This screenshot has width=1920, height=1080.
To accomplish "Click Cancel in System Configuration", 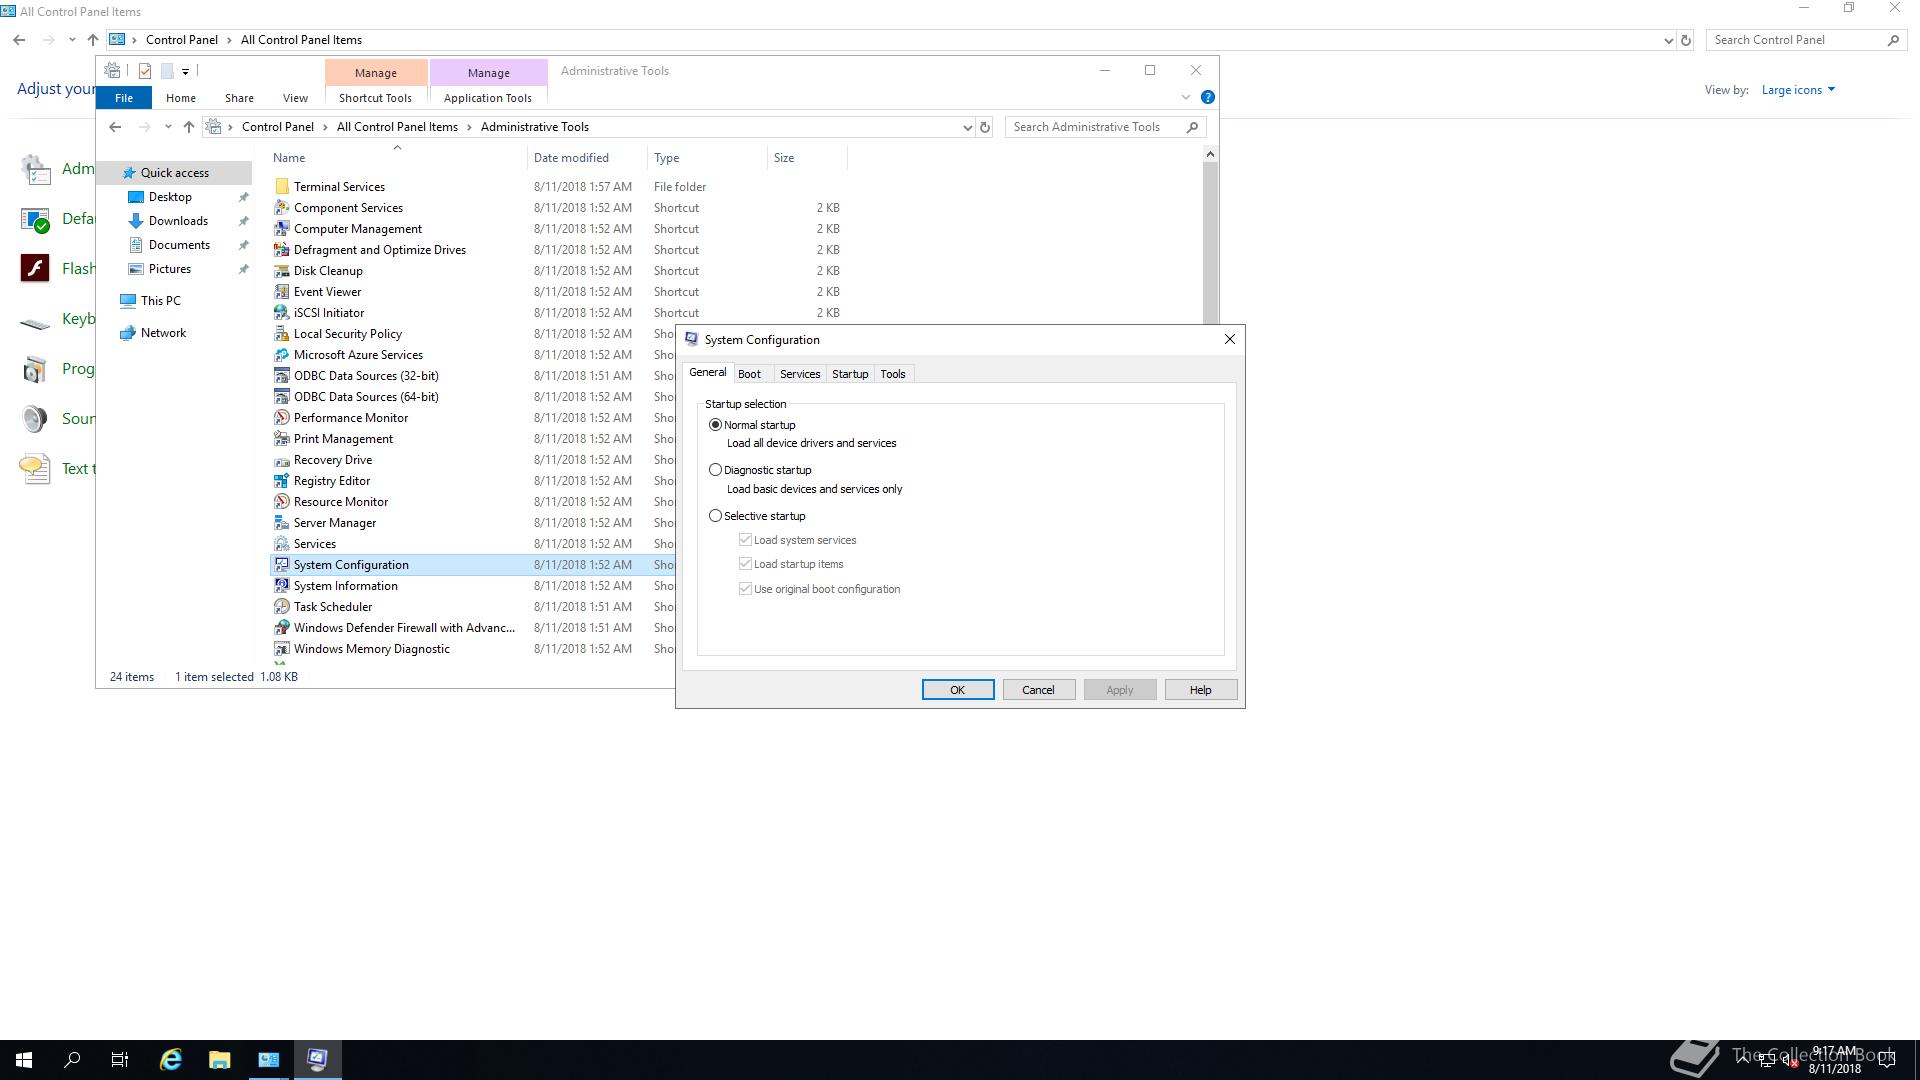I will (x=1038, y=690).
